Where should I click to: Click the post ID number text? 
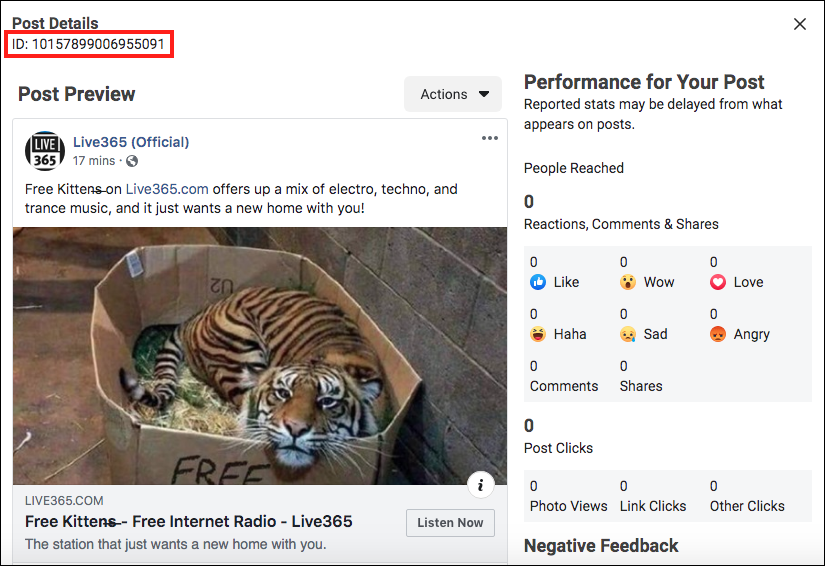coord(98,44)
